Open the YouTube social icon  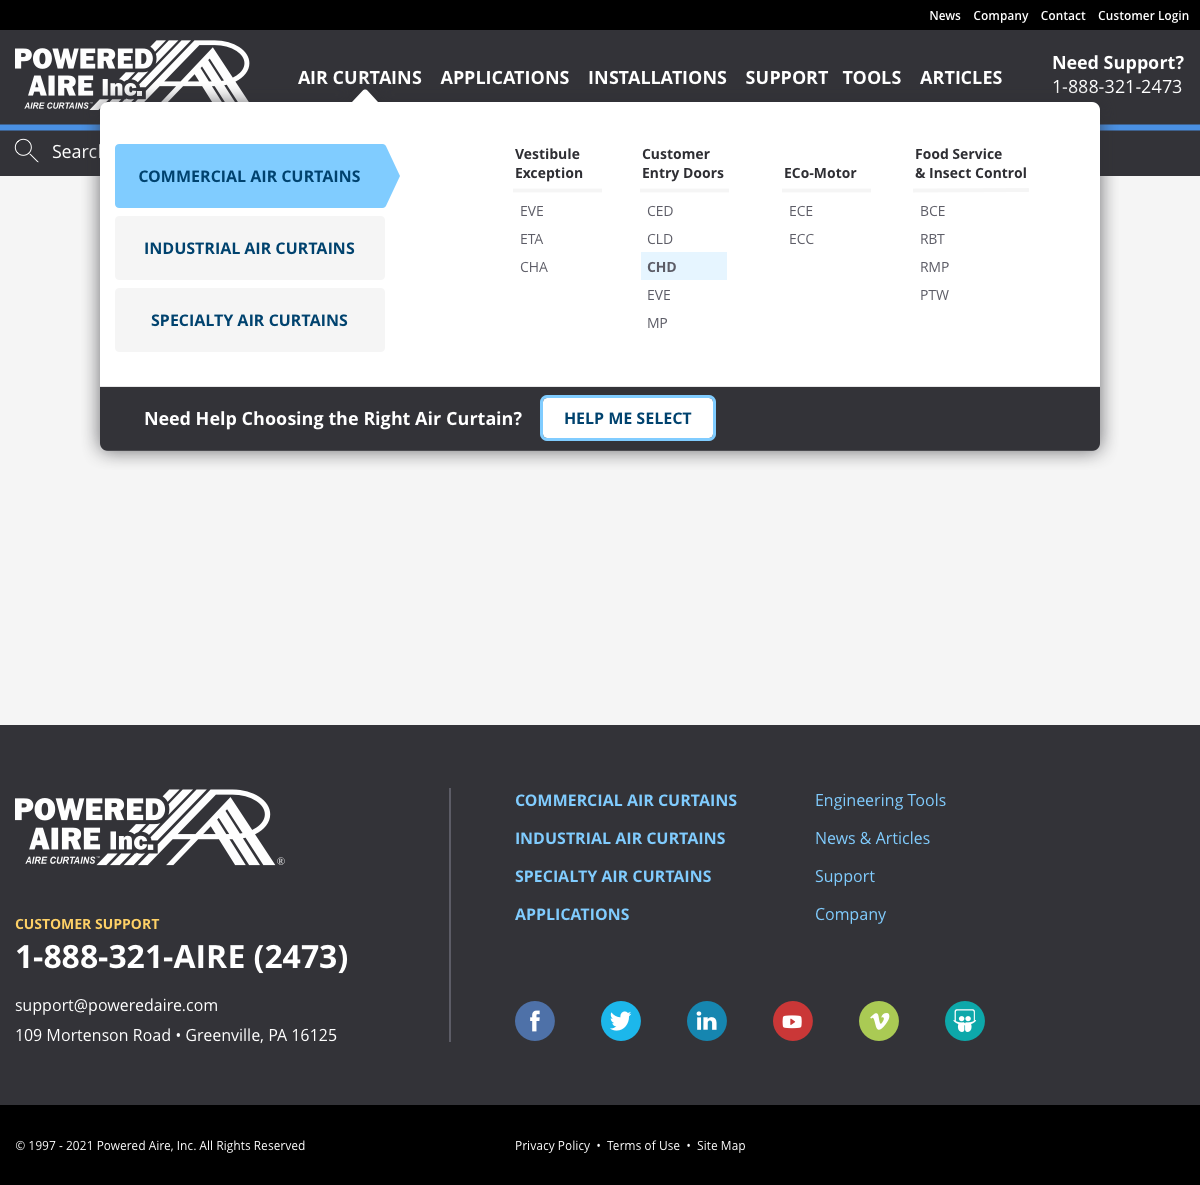(793, 1021)
